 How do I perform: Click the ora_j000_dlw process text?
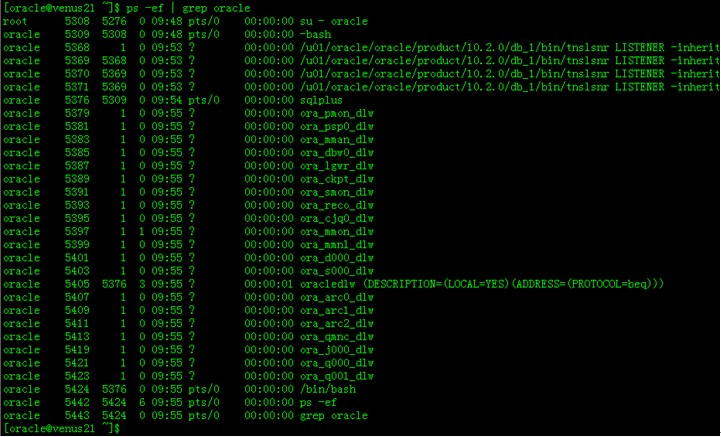click(337, 349)
